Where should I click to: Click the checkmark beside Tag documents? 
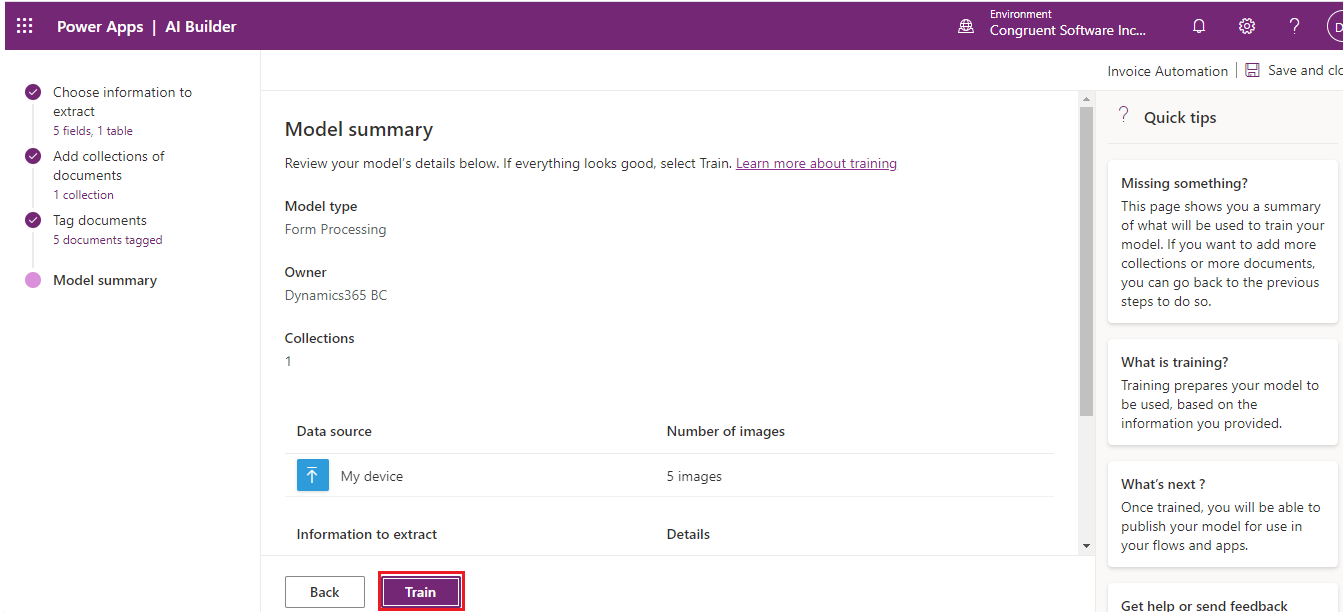(33, 220)
